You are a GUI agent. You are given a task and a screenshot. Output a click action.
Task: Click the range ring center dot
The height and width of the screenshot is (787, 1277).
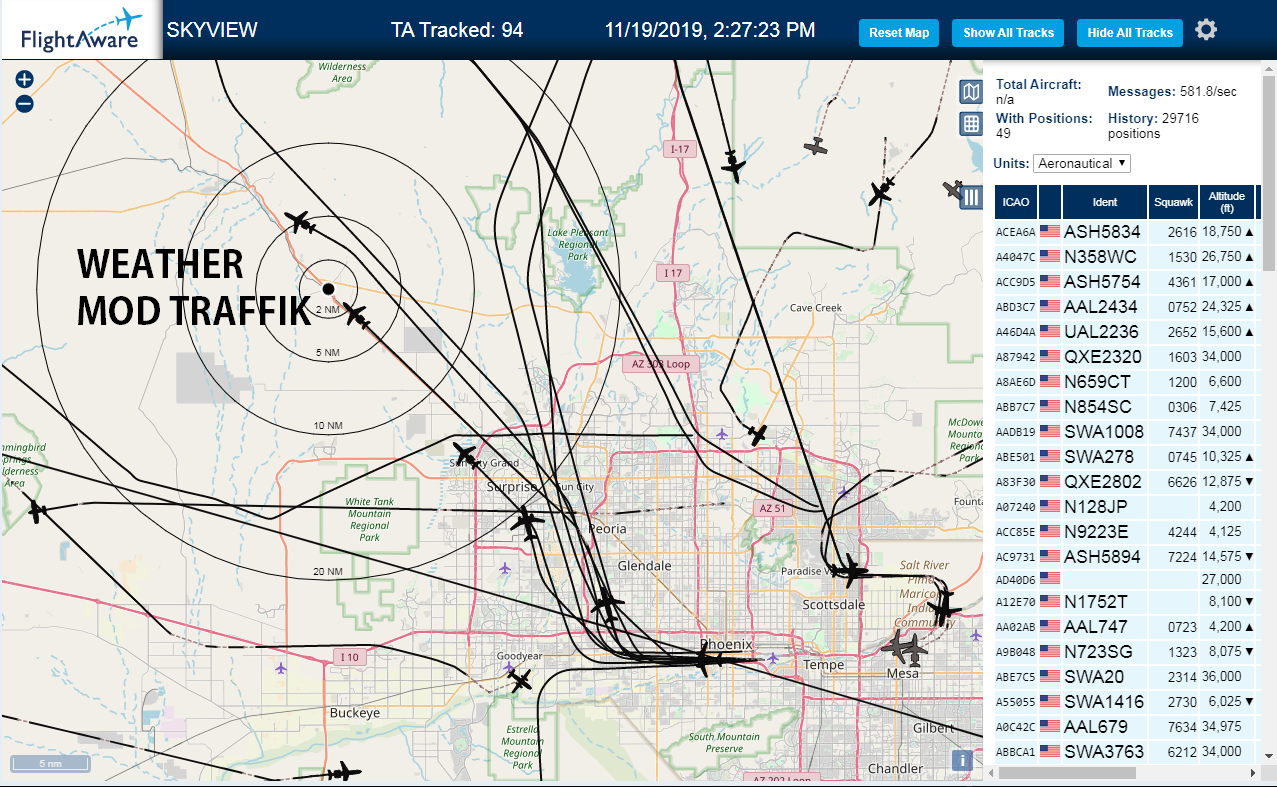coord(328,289)
